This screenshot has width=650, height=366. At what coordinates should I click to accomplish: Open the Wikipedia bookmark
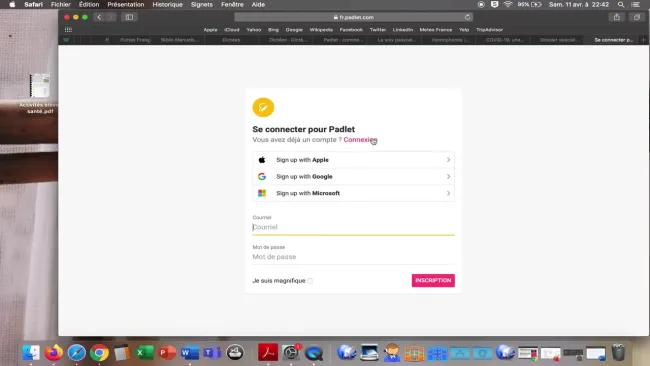coord(321,30)
